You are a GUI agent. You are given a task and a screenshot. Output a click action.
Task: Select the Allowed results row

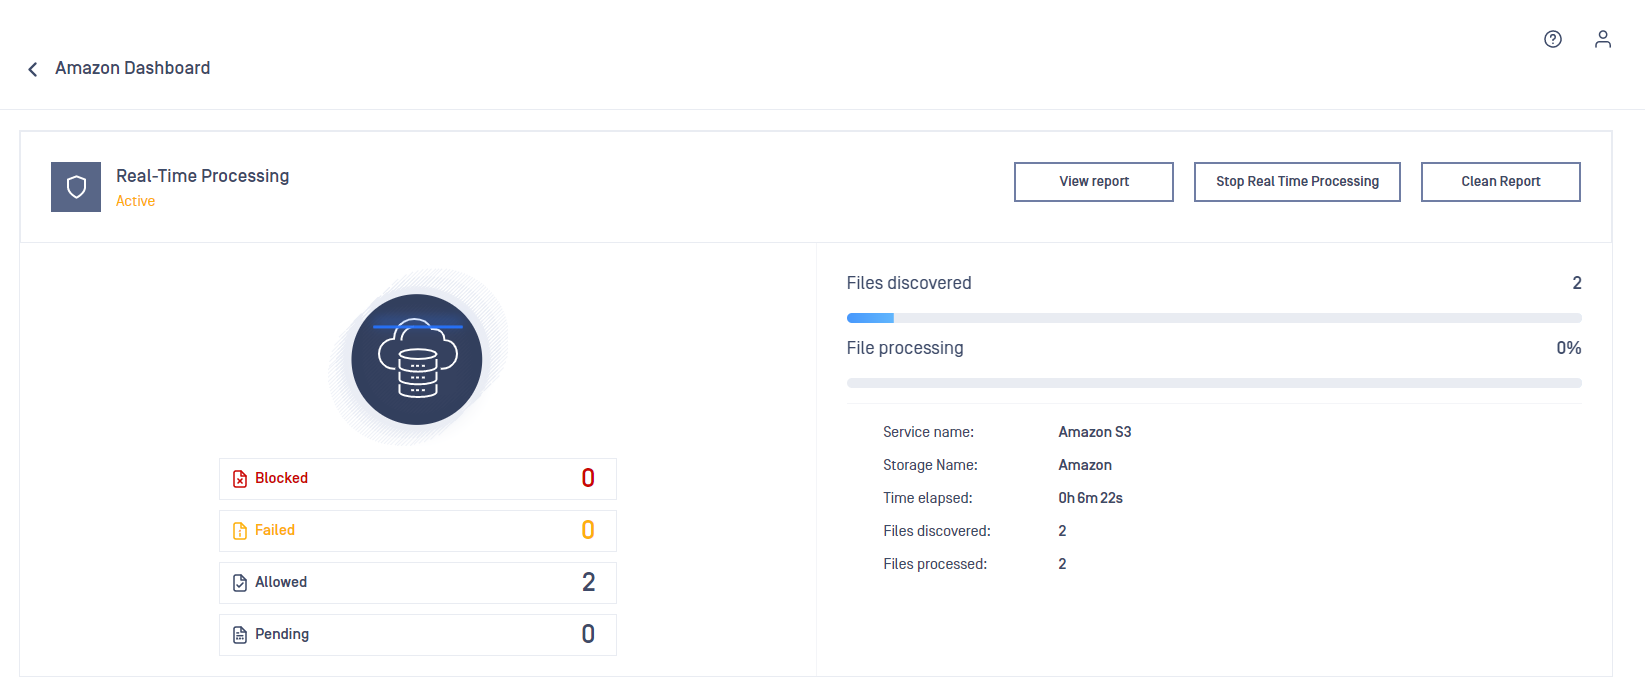(418, 583)
